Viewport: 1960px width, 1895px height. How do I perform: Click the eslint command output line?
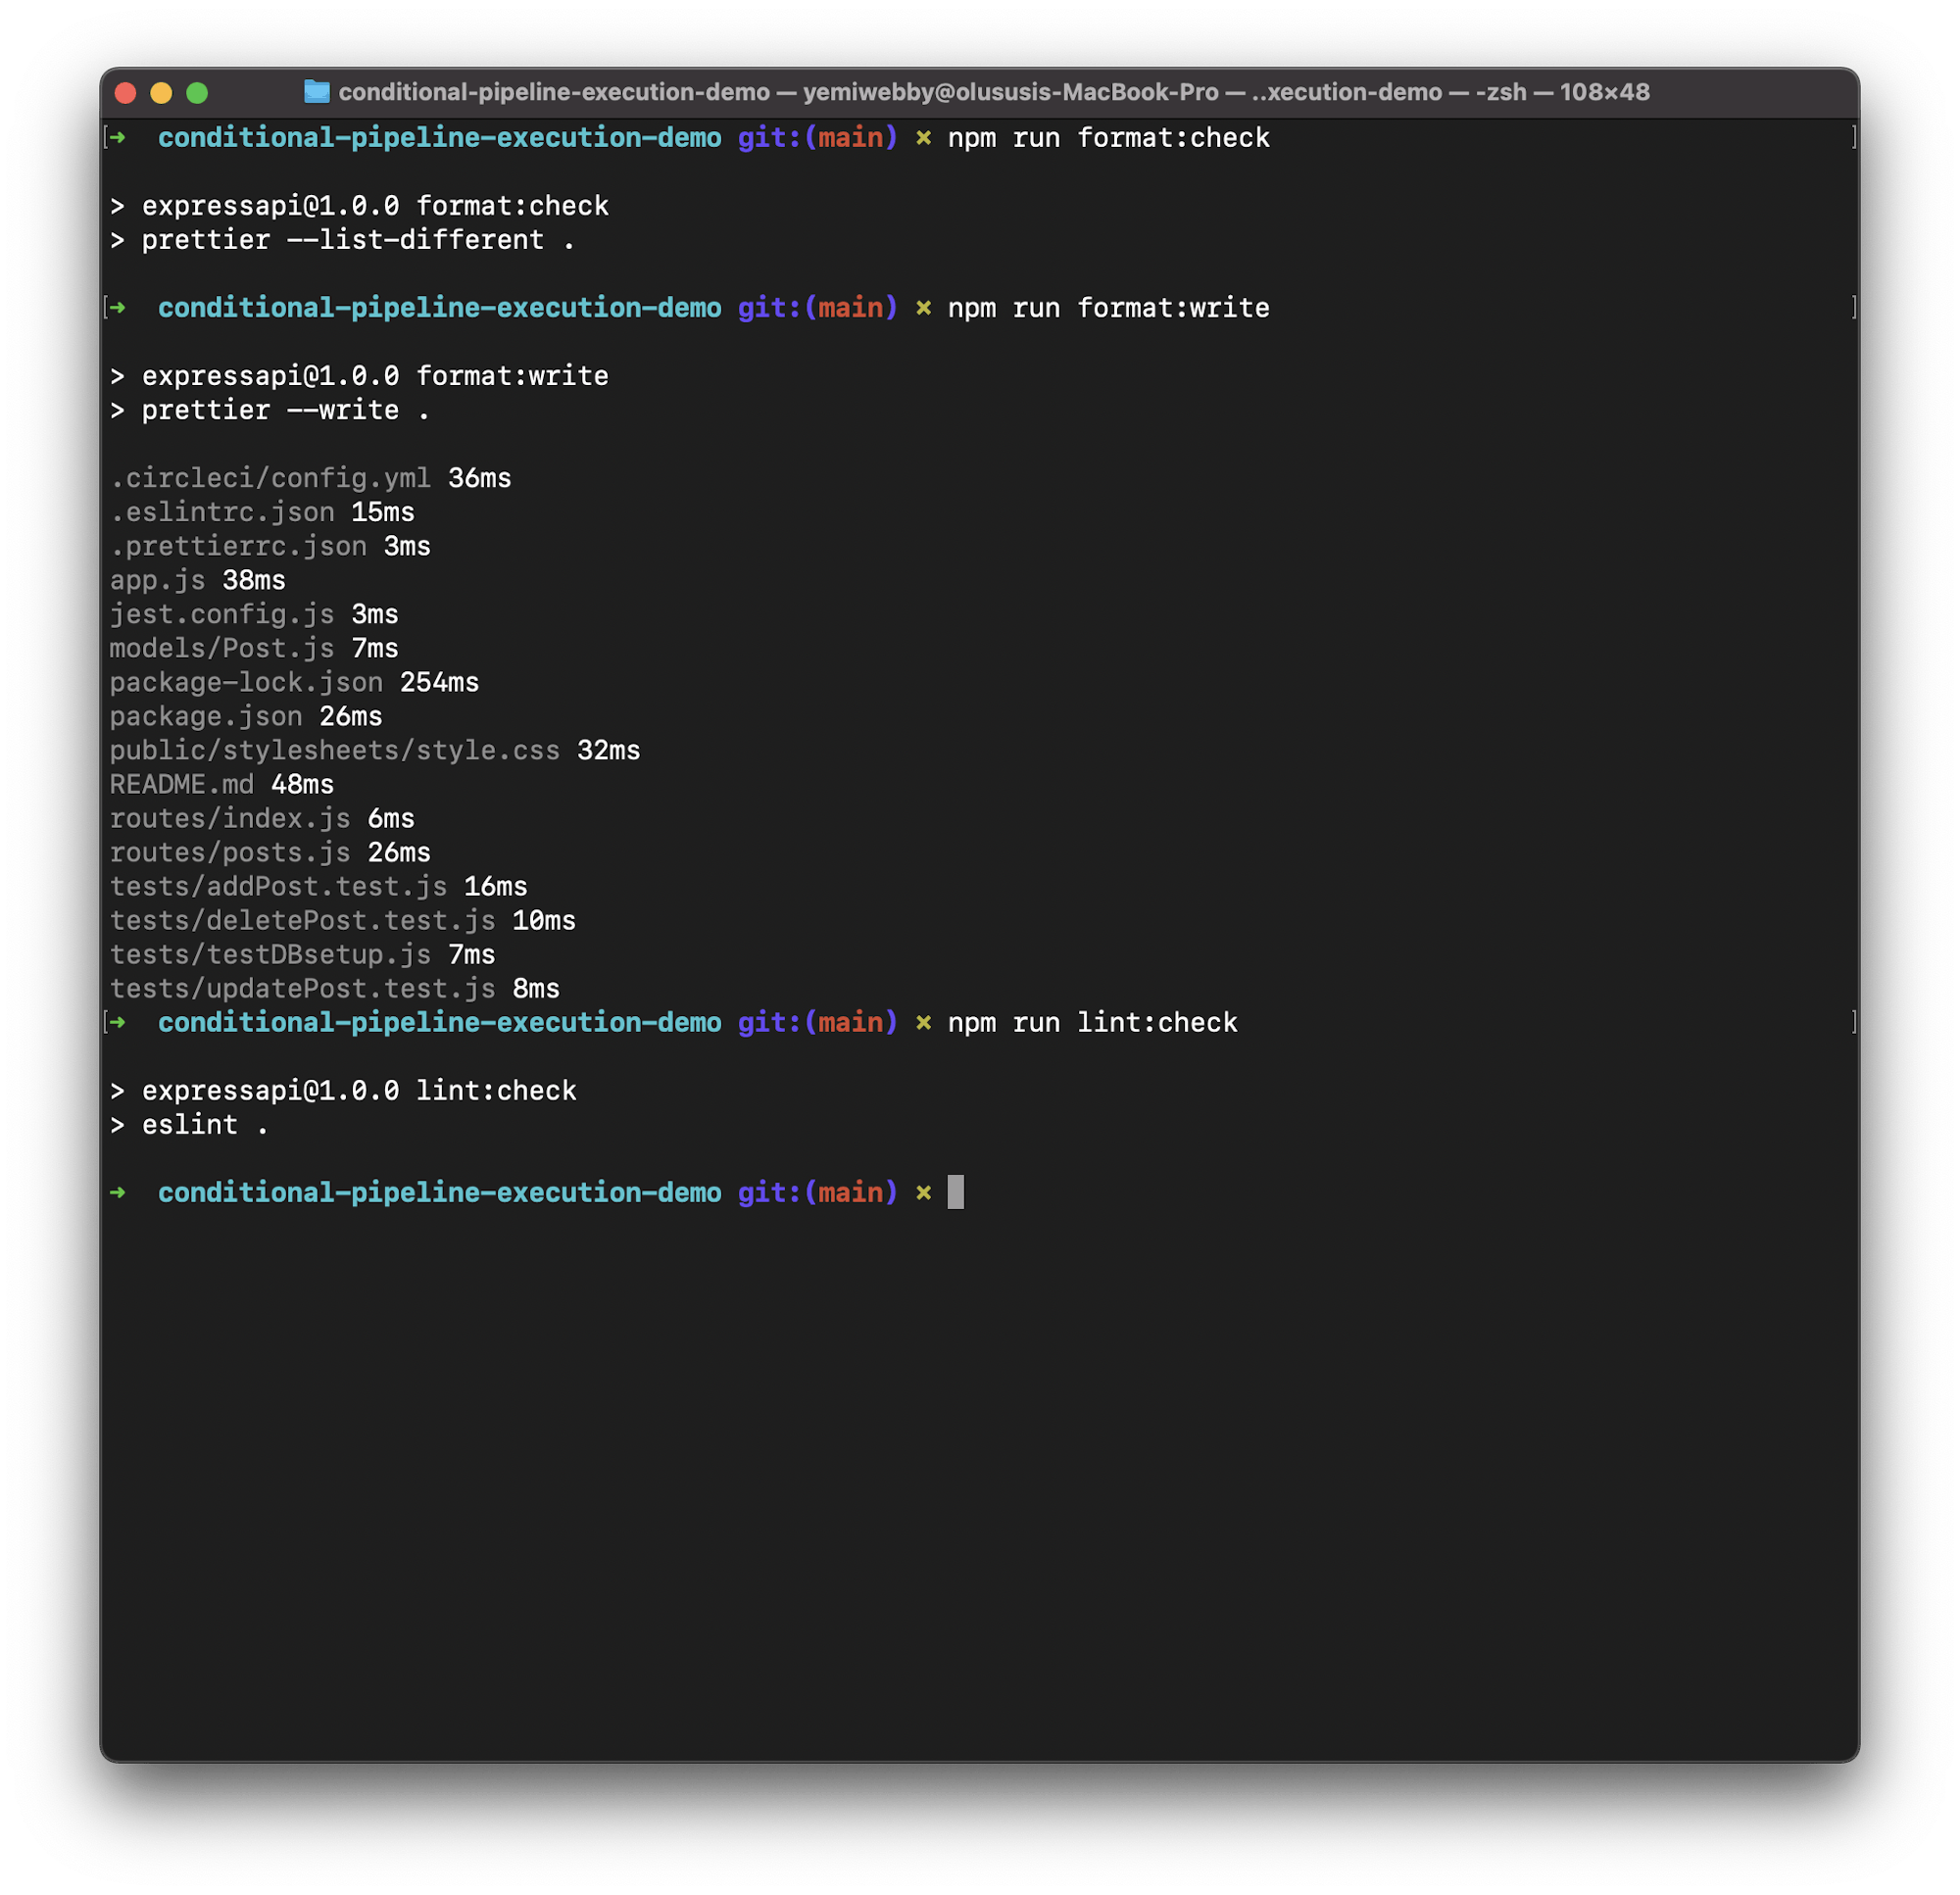click(x=190, y=1124)
